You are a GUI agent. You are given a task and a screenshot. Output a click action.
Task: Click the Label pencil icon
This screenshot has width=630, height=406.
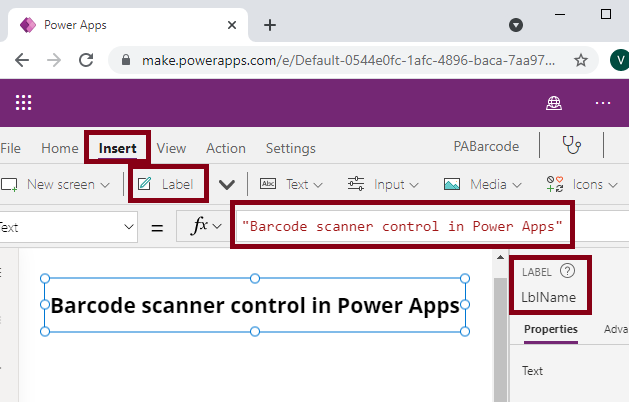click(x=144, y=184)
